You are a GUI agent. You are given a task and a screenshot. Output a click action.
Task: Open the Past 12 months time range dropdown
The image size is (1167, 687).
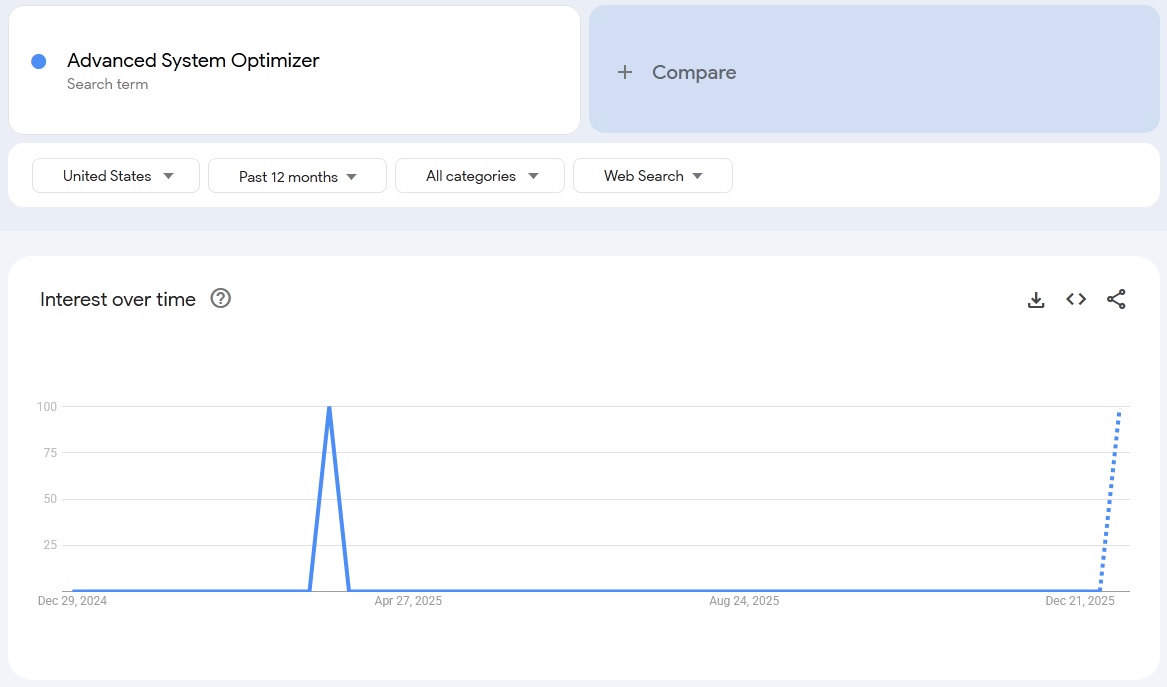point(297,175)
